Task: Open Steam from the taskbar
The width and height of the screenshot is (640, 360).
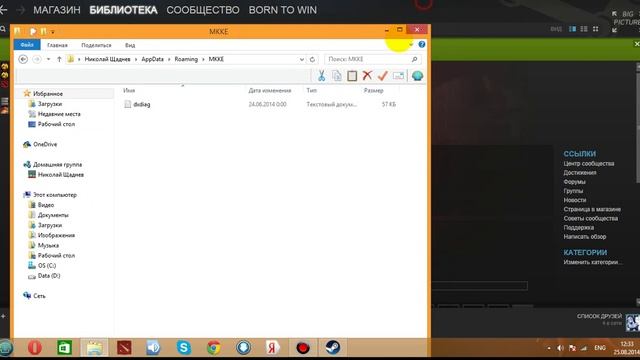Action: point(333,348)
